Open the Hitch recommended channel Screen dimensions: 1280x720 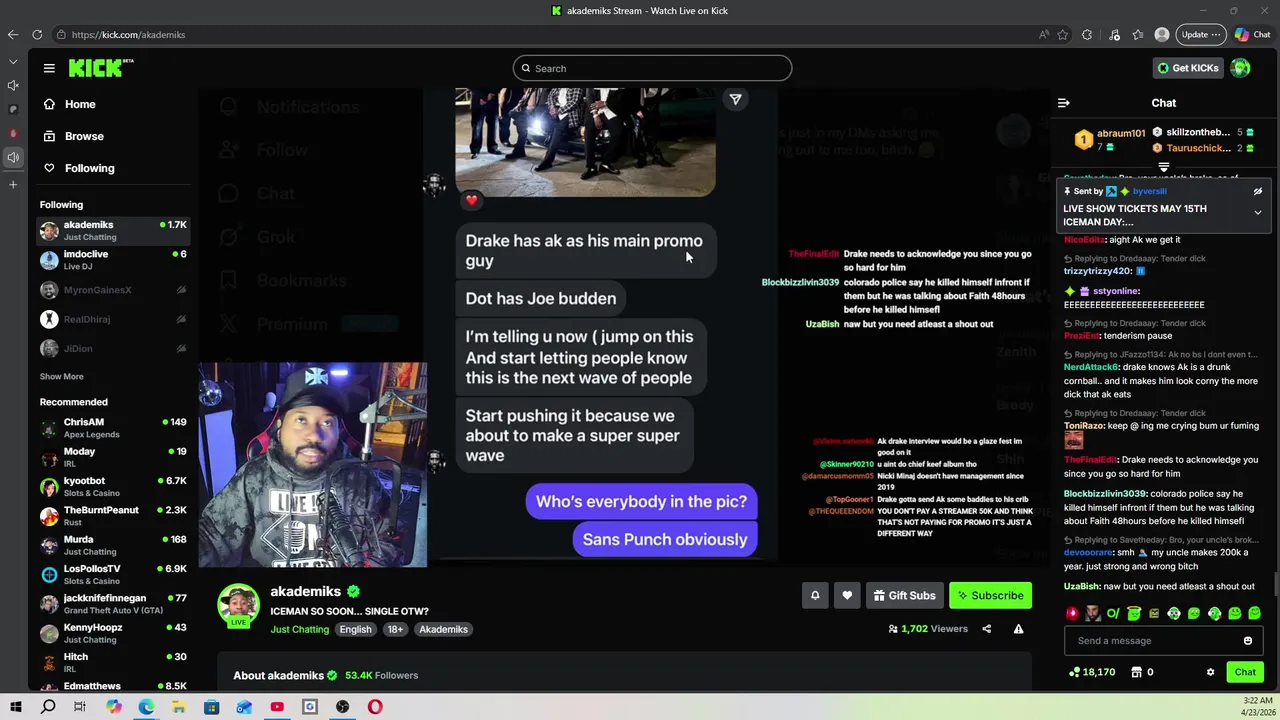[x=113, y=662]
